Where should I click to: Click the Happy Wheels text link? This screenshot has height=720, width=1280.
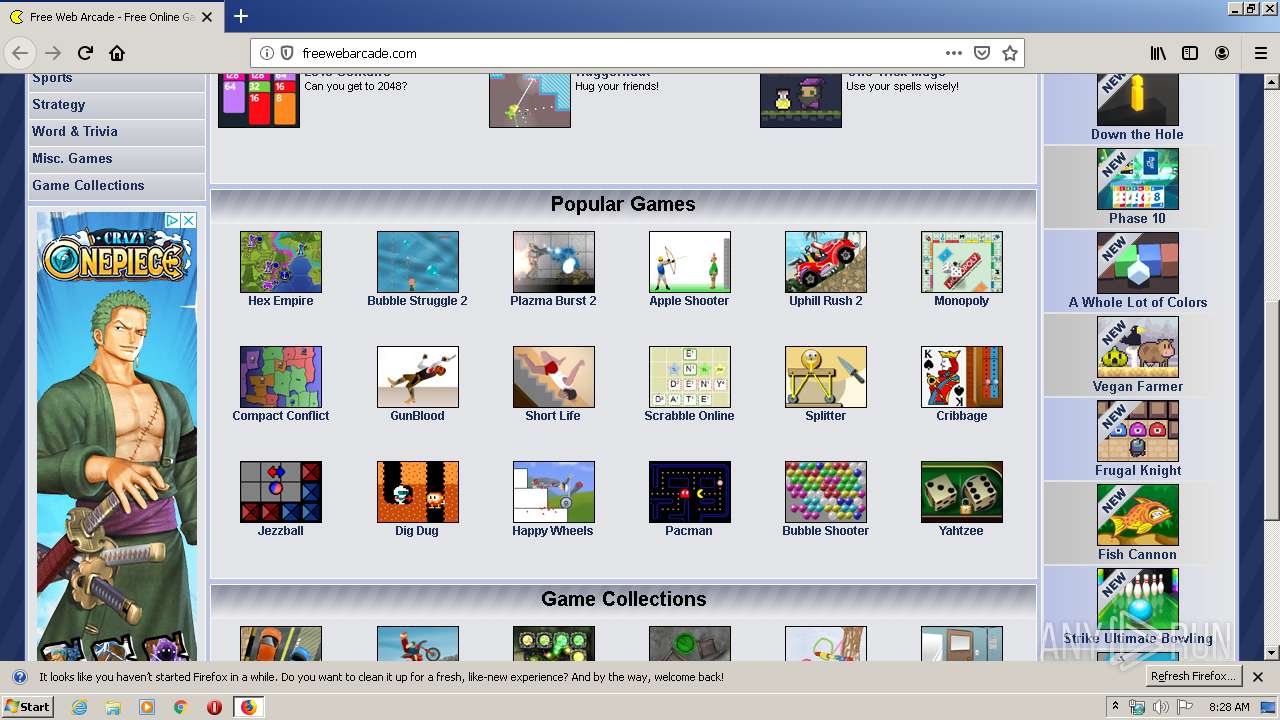pos(553,531)
